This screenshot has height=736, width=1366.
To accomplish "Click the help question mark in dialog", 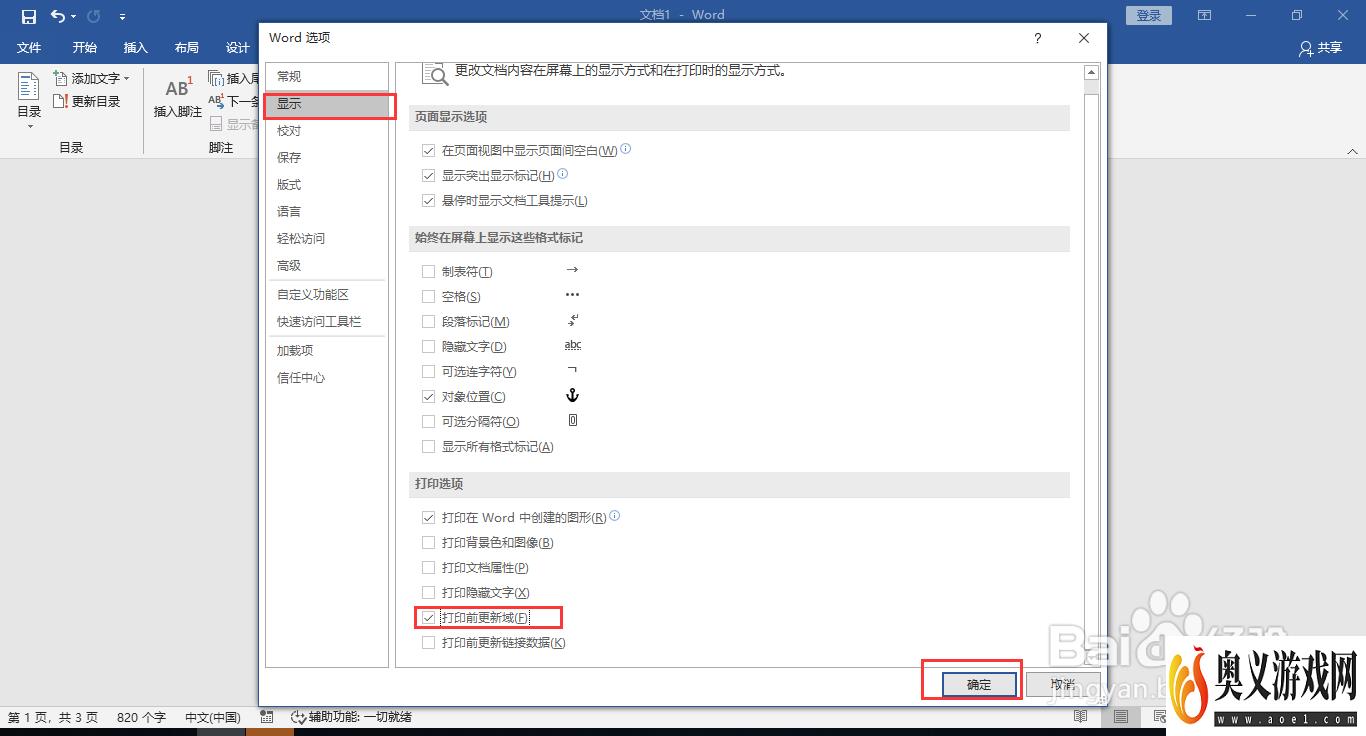I will (1037, 38).
